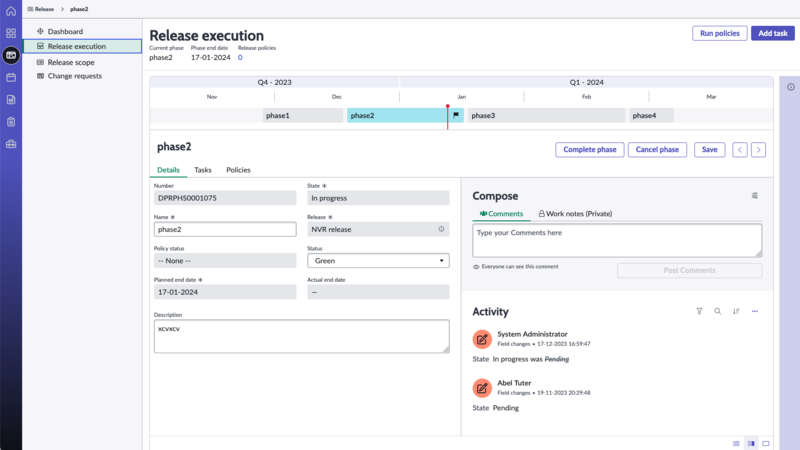The image size is (800, 450).
Task: Go to next phase arrow
Action: coord(758,149)
